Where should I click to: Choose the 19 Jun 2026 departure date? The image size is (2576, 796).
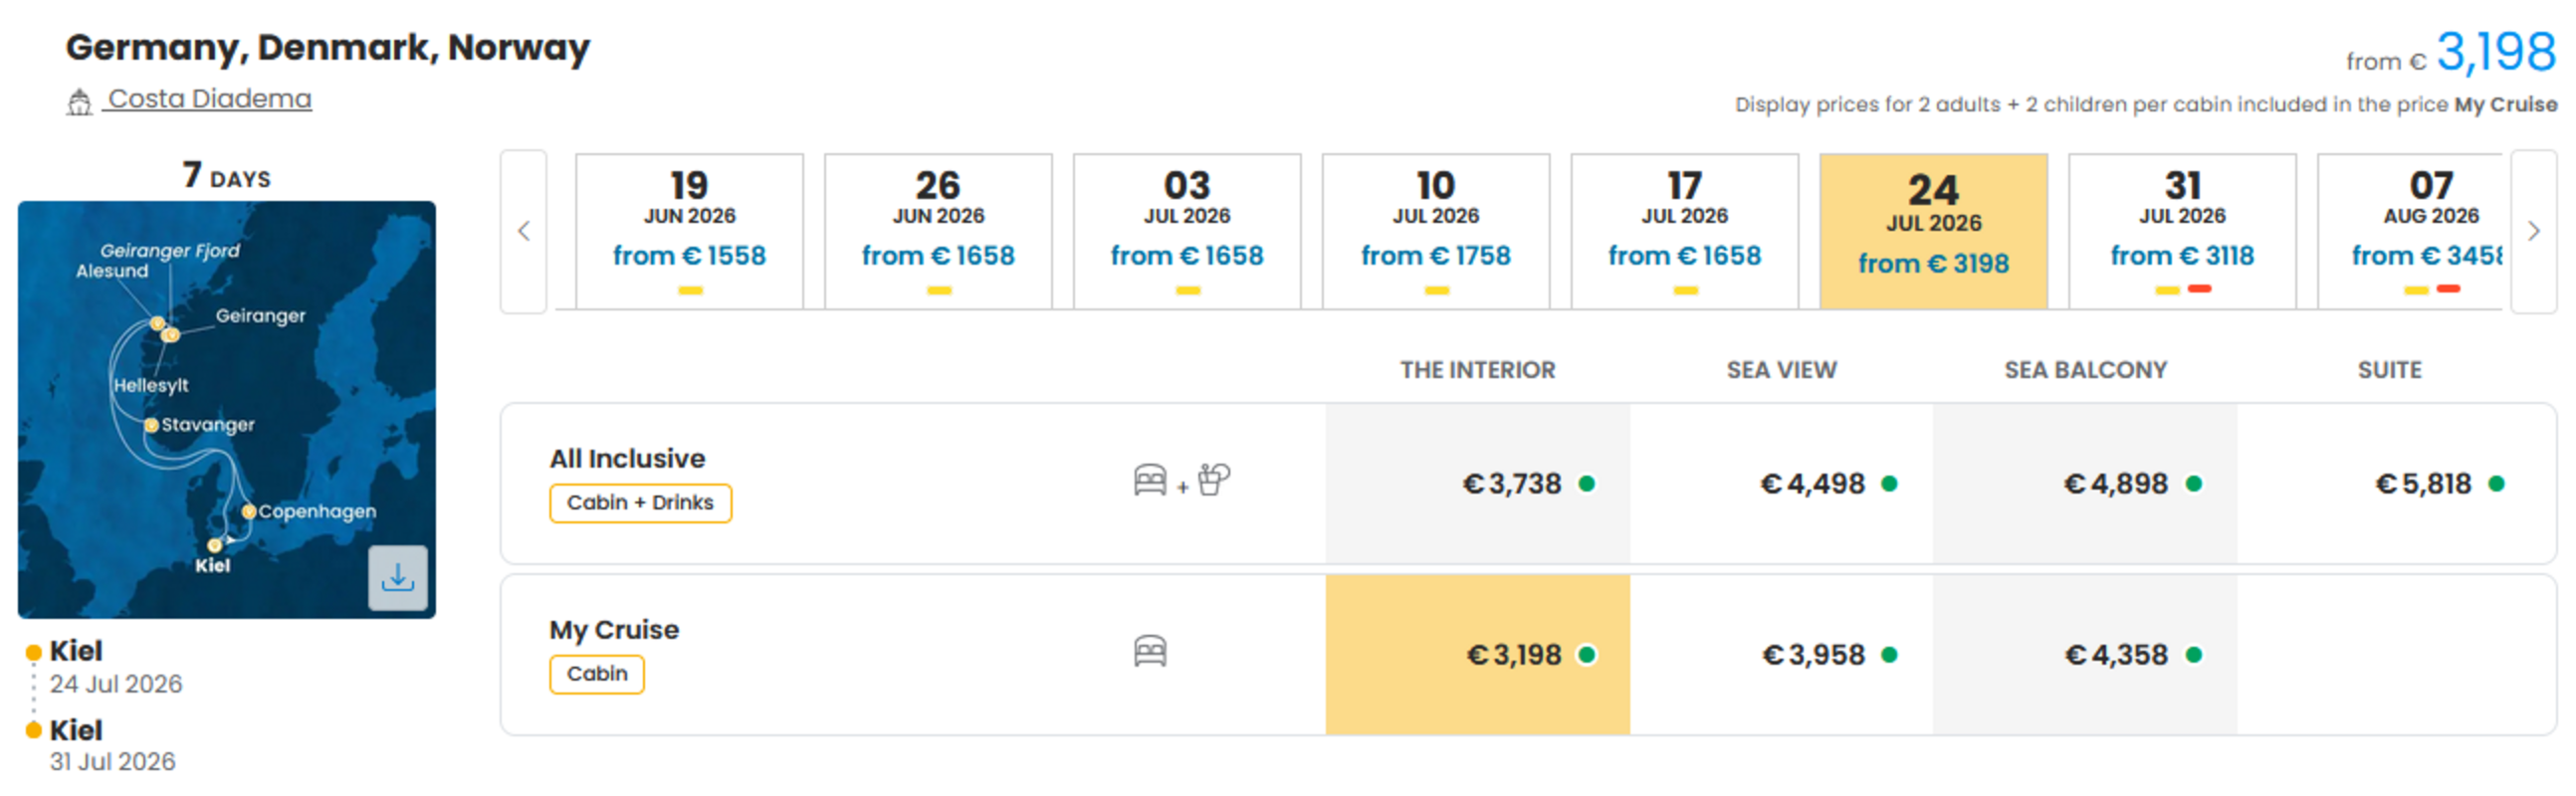[x=689, y=231]
